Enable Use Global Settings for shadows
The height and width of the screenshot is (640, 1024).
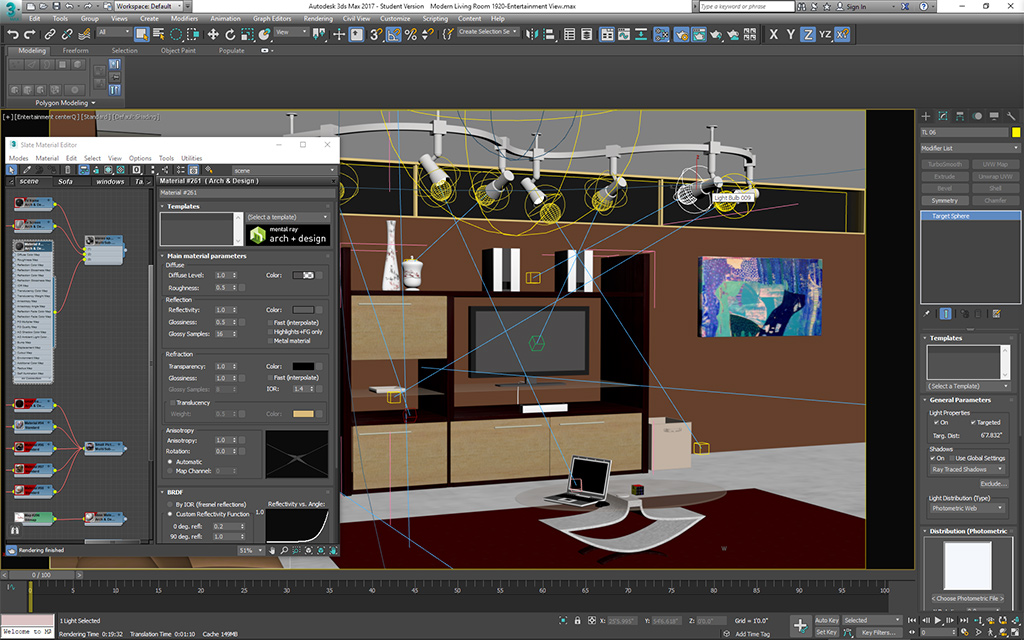(950, 458)
